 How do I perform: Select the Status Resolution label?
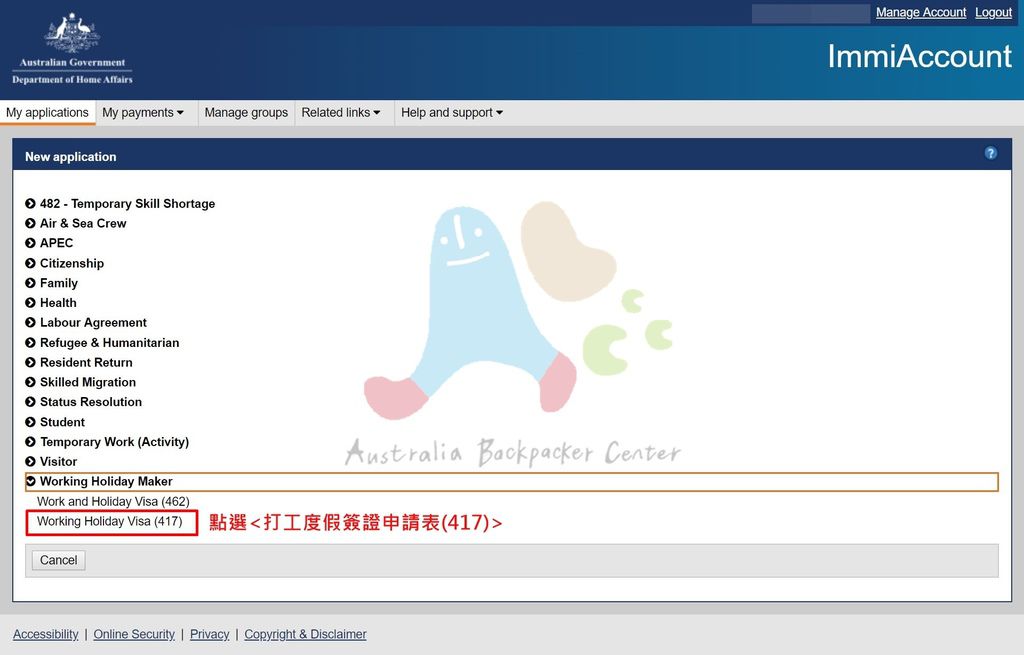coord(91,402)
